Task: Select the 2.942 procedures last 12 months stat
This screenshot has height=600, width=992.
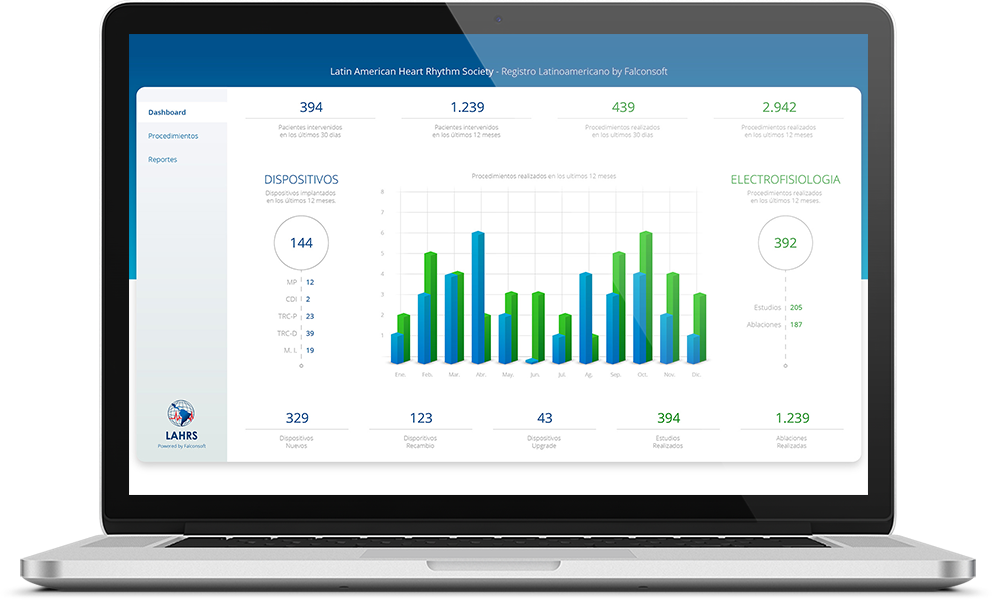Action: pyautogui.click(x=779, y=108)
